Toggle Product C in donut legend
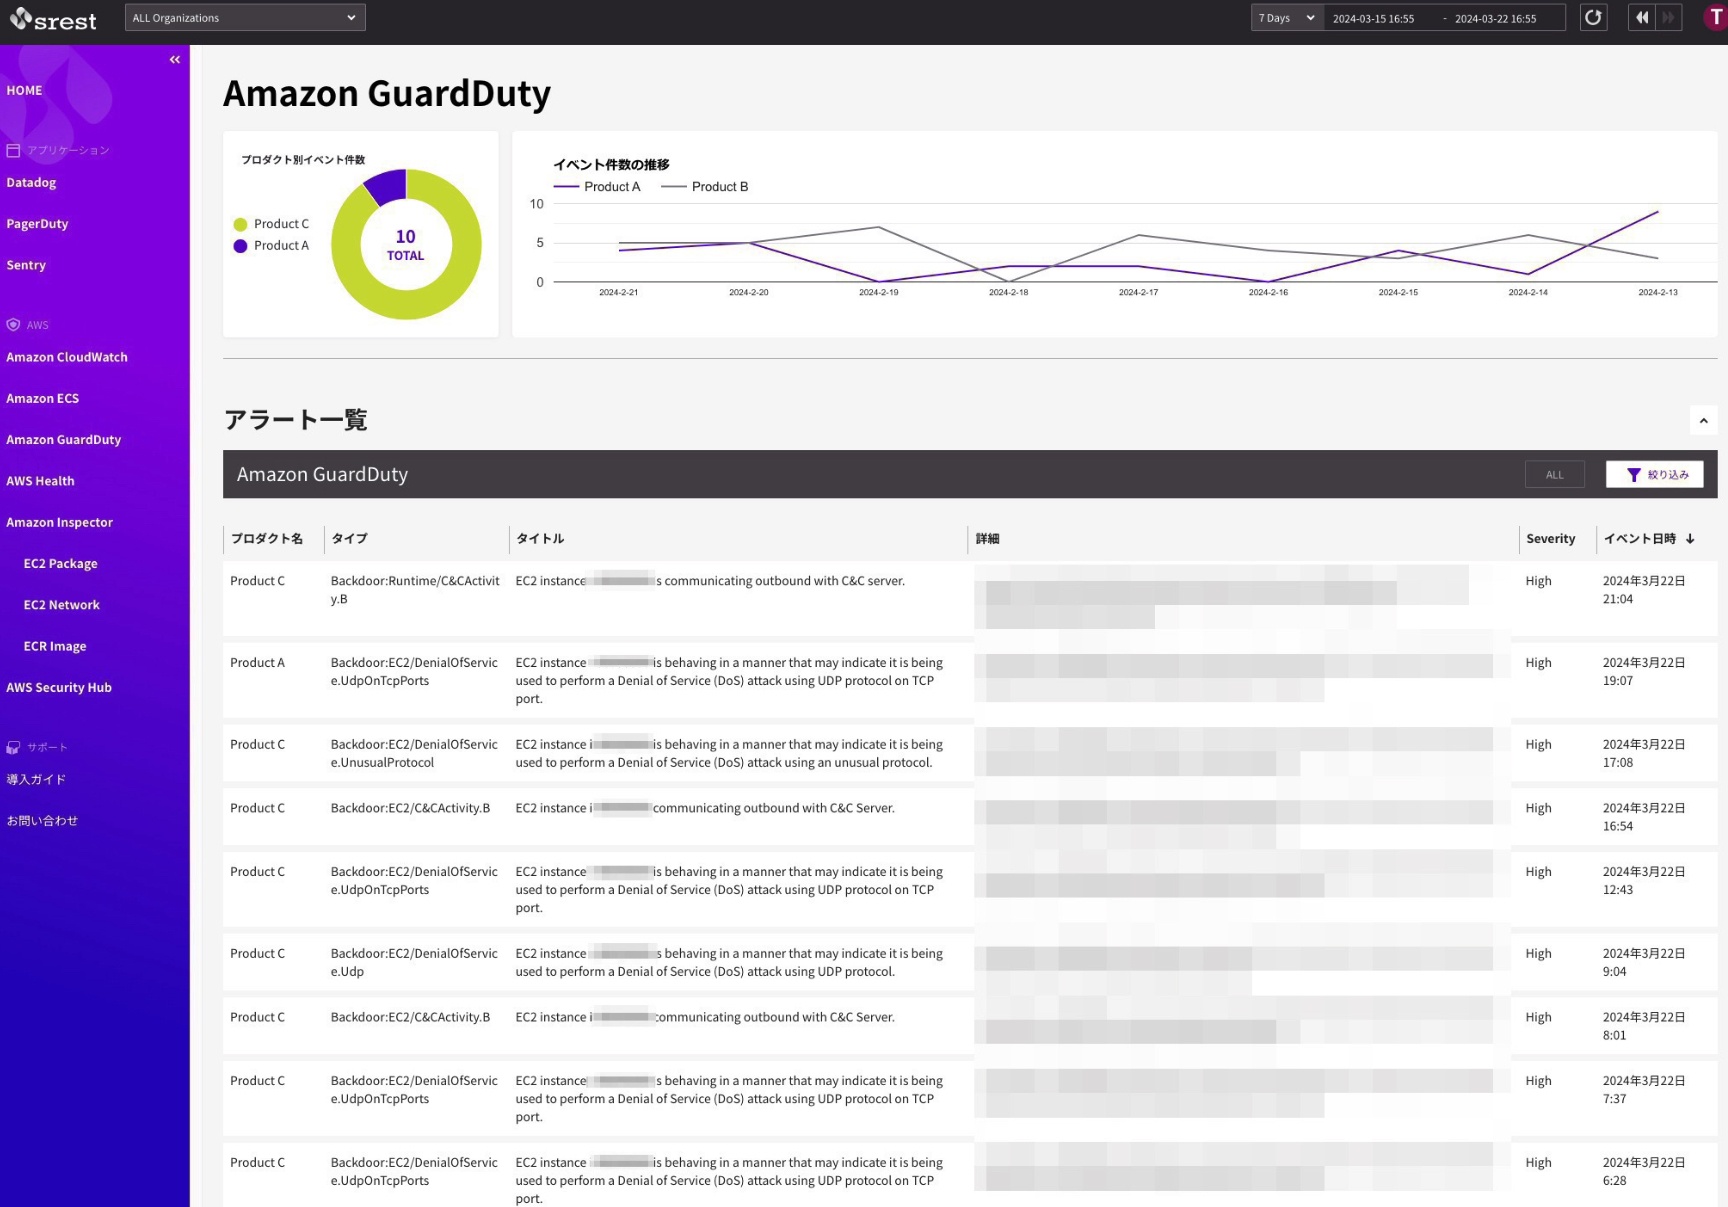 [x=271, y=224]
